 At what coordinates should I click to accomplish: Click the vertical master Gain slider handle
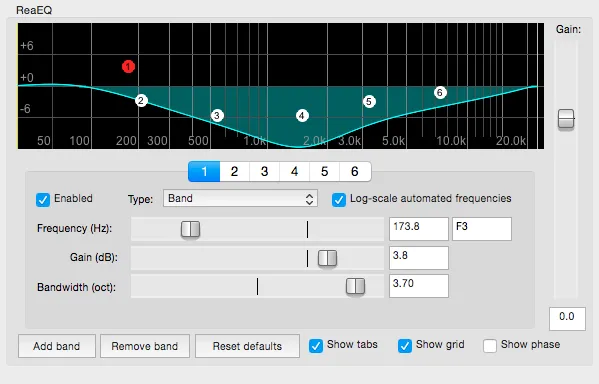(x=566, y=119)
